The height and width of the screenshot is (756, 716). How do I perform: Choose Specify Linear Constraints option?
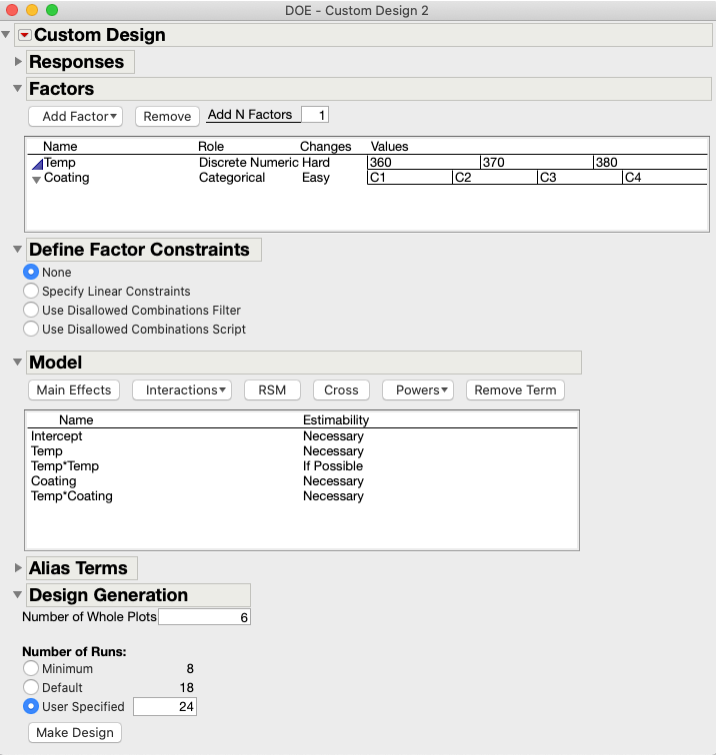tap(31, 291)
